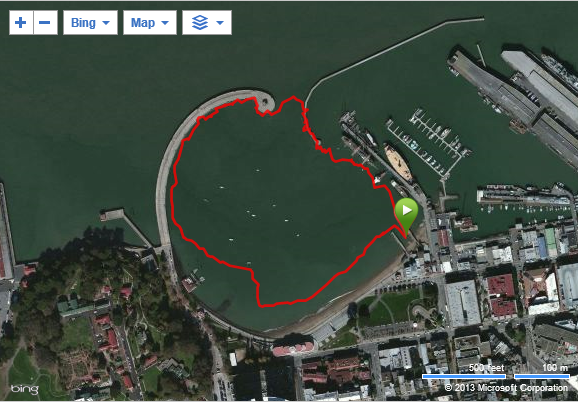Zoom out with the minus button
The height and width of the screenshot is (402, 578).
coord(45,22)
